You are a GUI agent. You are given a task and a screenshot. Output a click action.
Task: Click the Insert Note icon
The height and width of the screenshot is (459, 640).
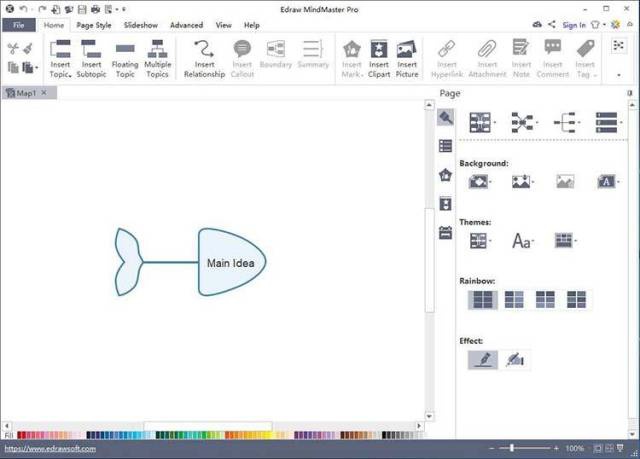(521, 48)
